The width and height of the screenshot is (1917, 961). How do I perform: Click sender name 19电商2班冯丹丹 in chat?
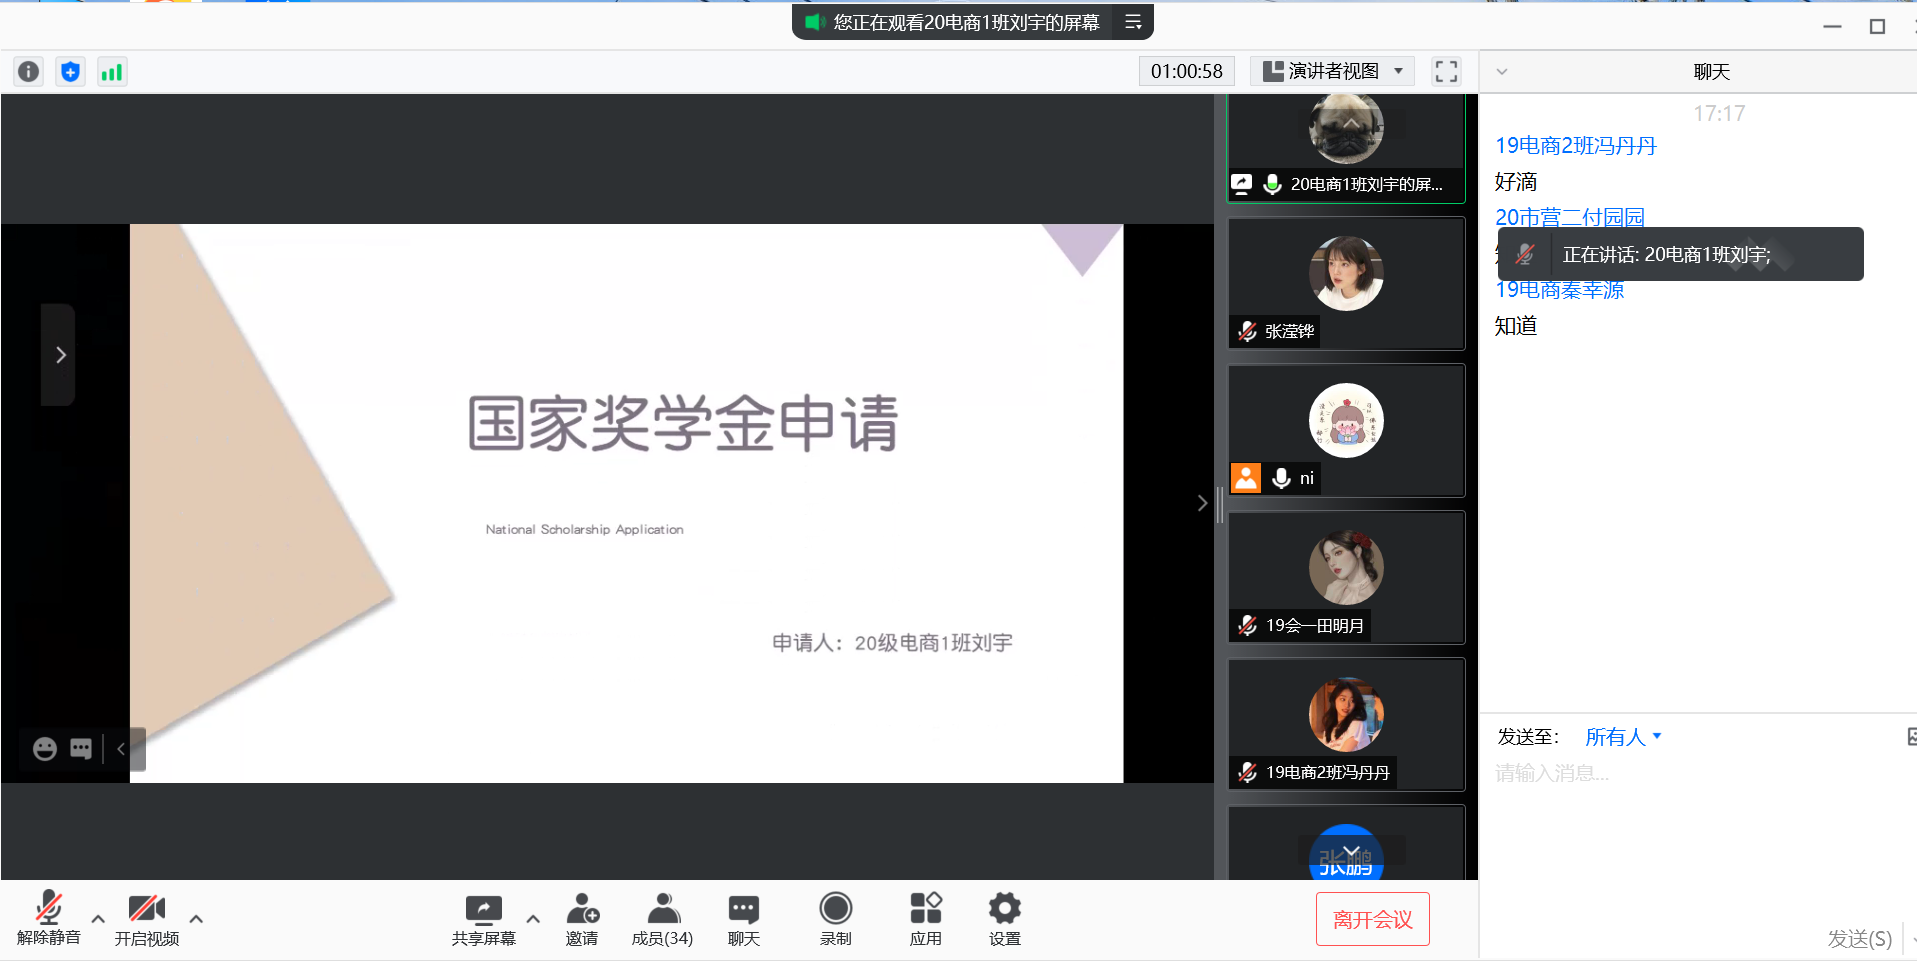[x=1575, y=146]
